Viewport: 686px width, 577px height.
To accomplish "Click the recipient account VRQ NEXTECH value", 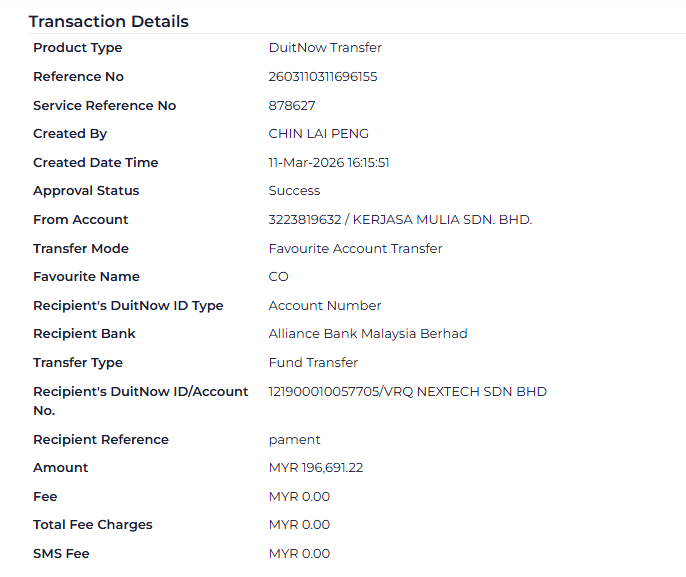I will [x=407, y=392].
